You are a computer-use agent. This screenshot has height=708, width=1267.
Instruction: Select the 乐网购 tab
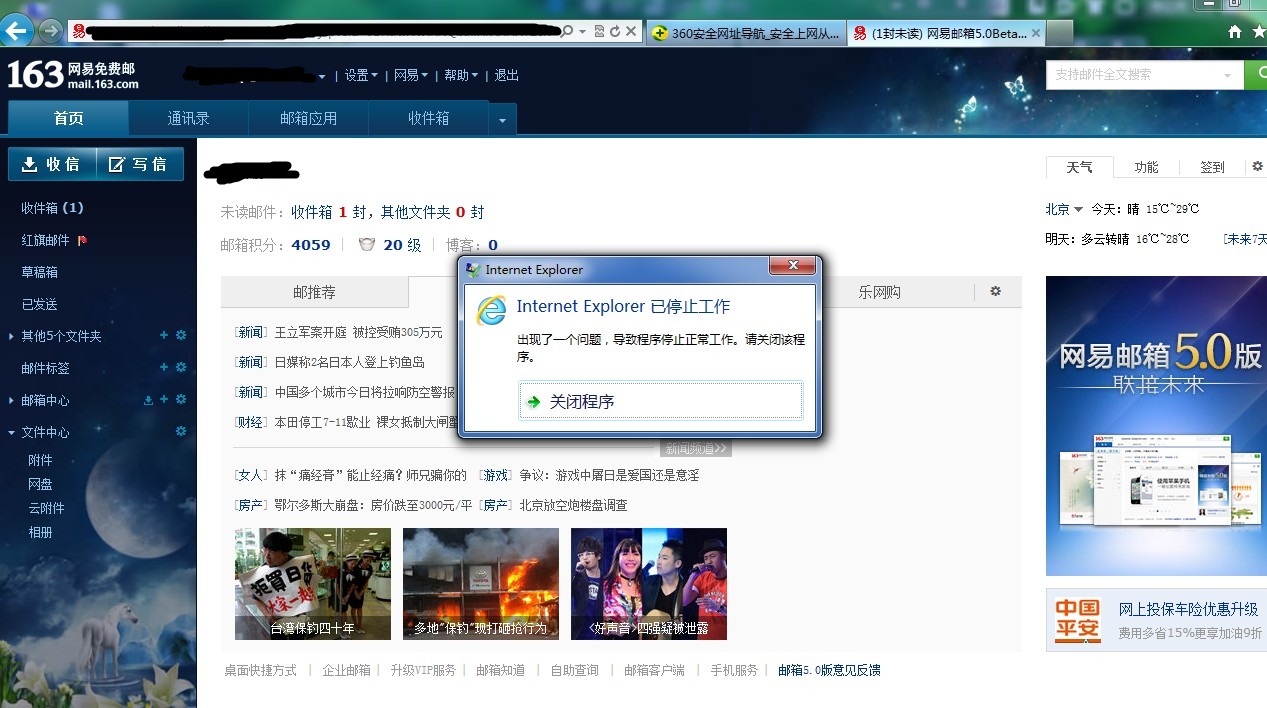coord(879,292)
